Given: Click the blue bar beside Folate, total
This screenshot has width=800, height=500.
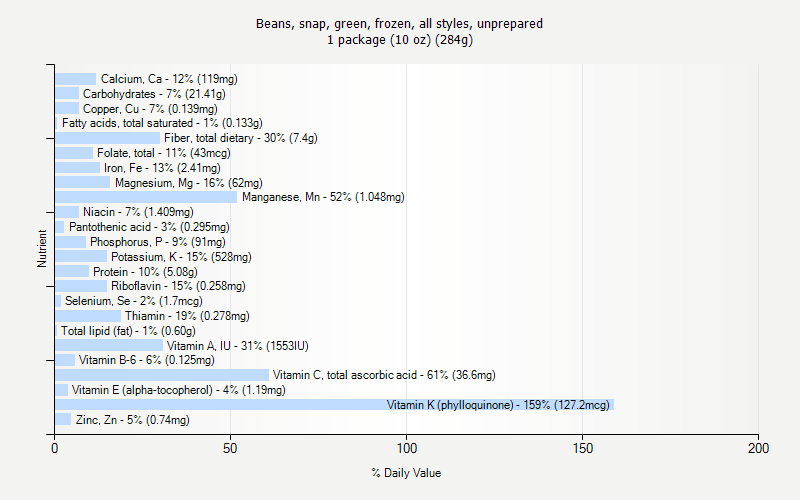Looking at the screenshot, I should coord(74,153).
